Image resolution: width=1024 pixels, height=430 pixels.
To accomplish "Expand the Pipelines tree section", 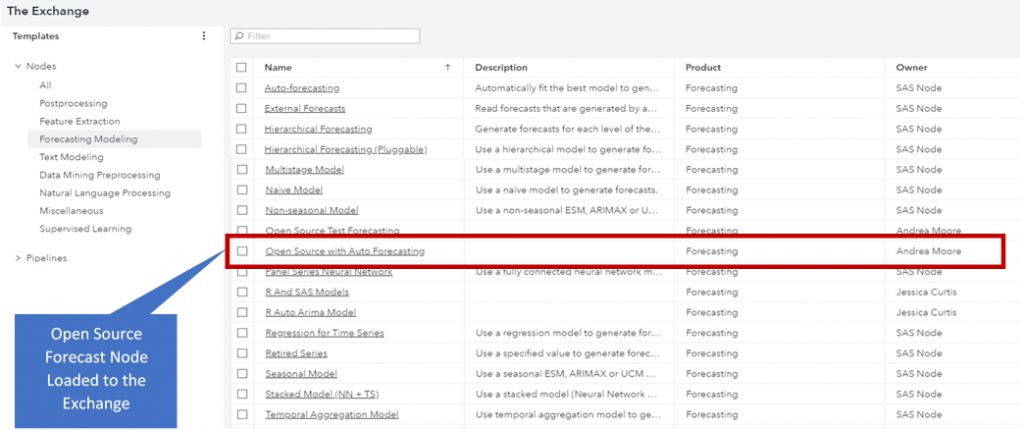I will (18, 258).
